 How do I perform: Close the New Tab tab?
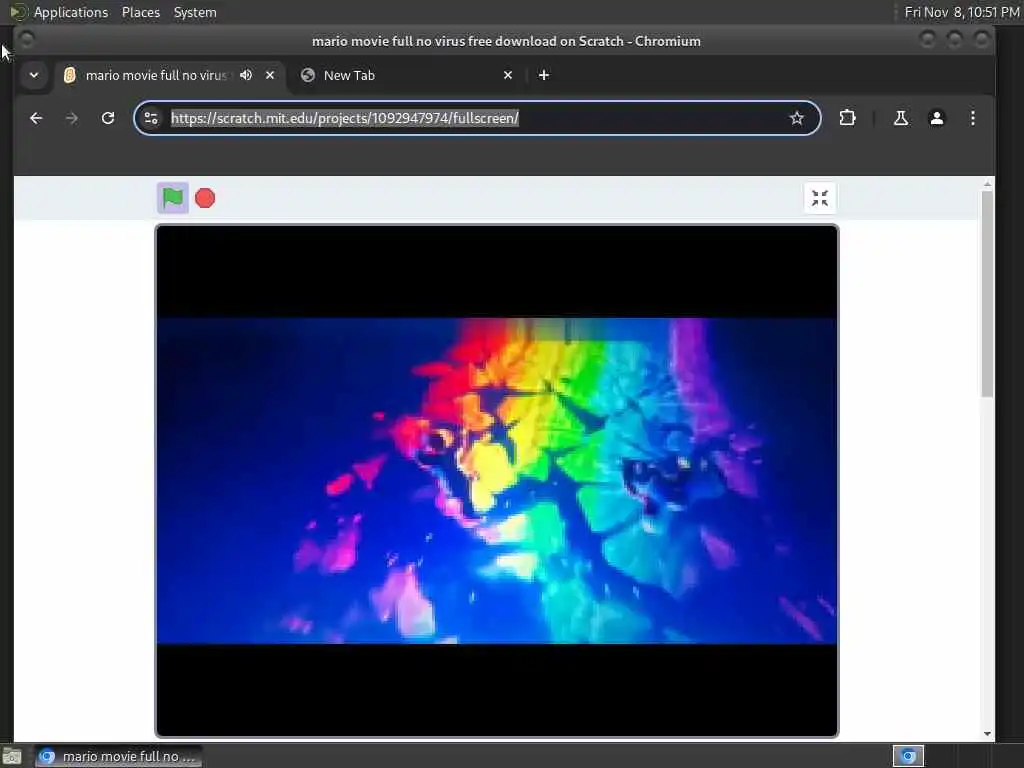tap(507, 75)
